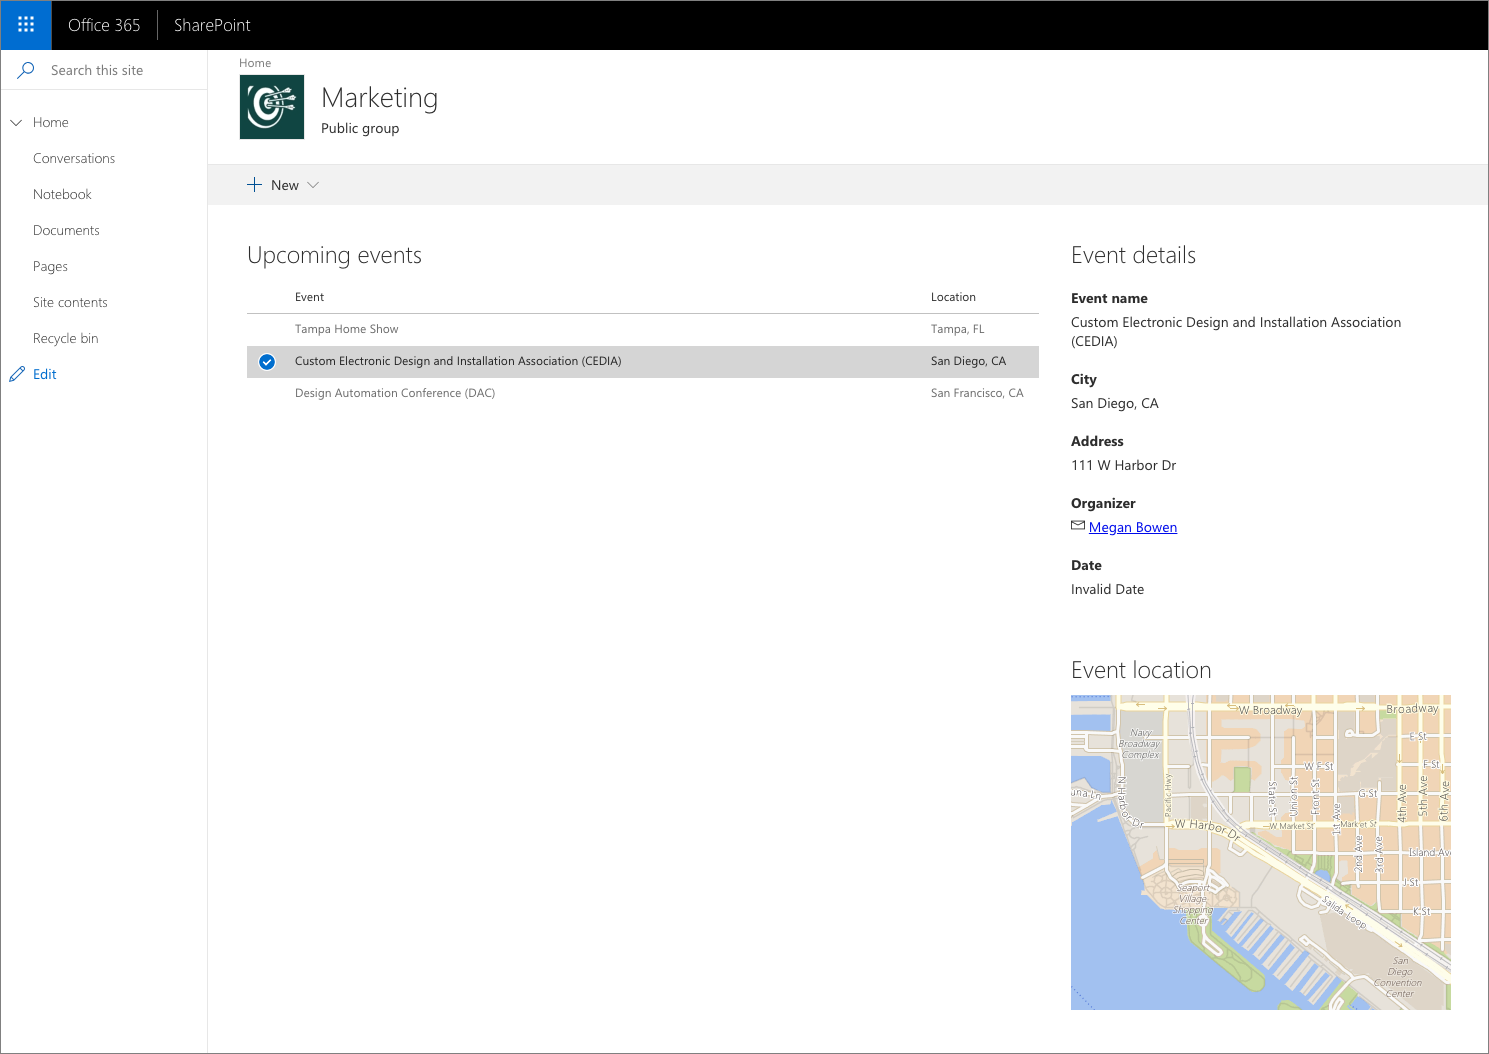Collapse the Home navigation section
The width and height of the screenshot is (1489, 1054).
(15, 122)
